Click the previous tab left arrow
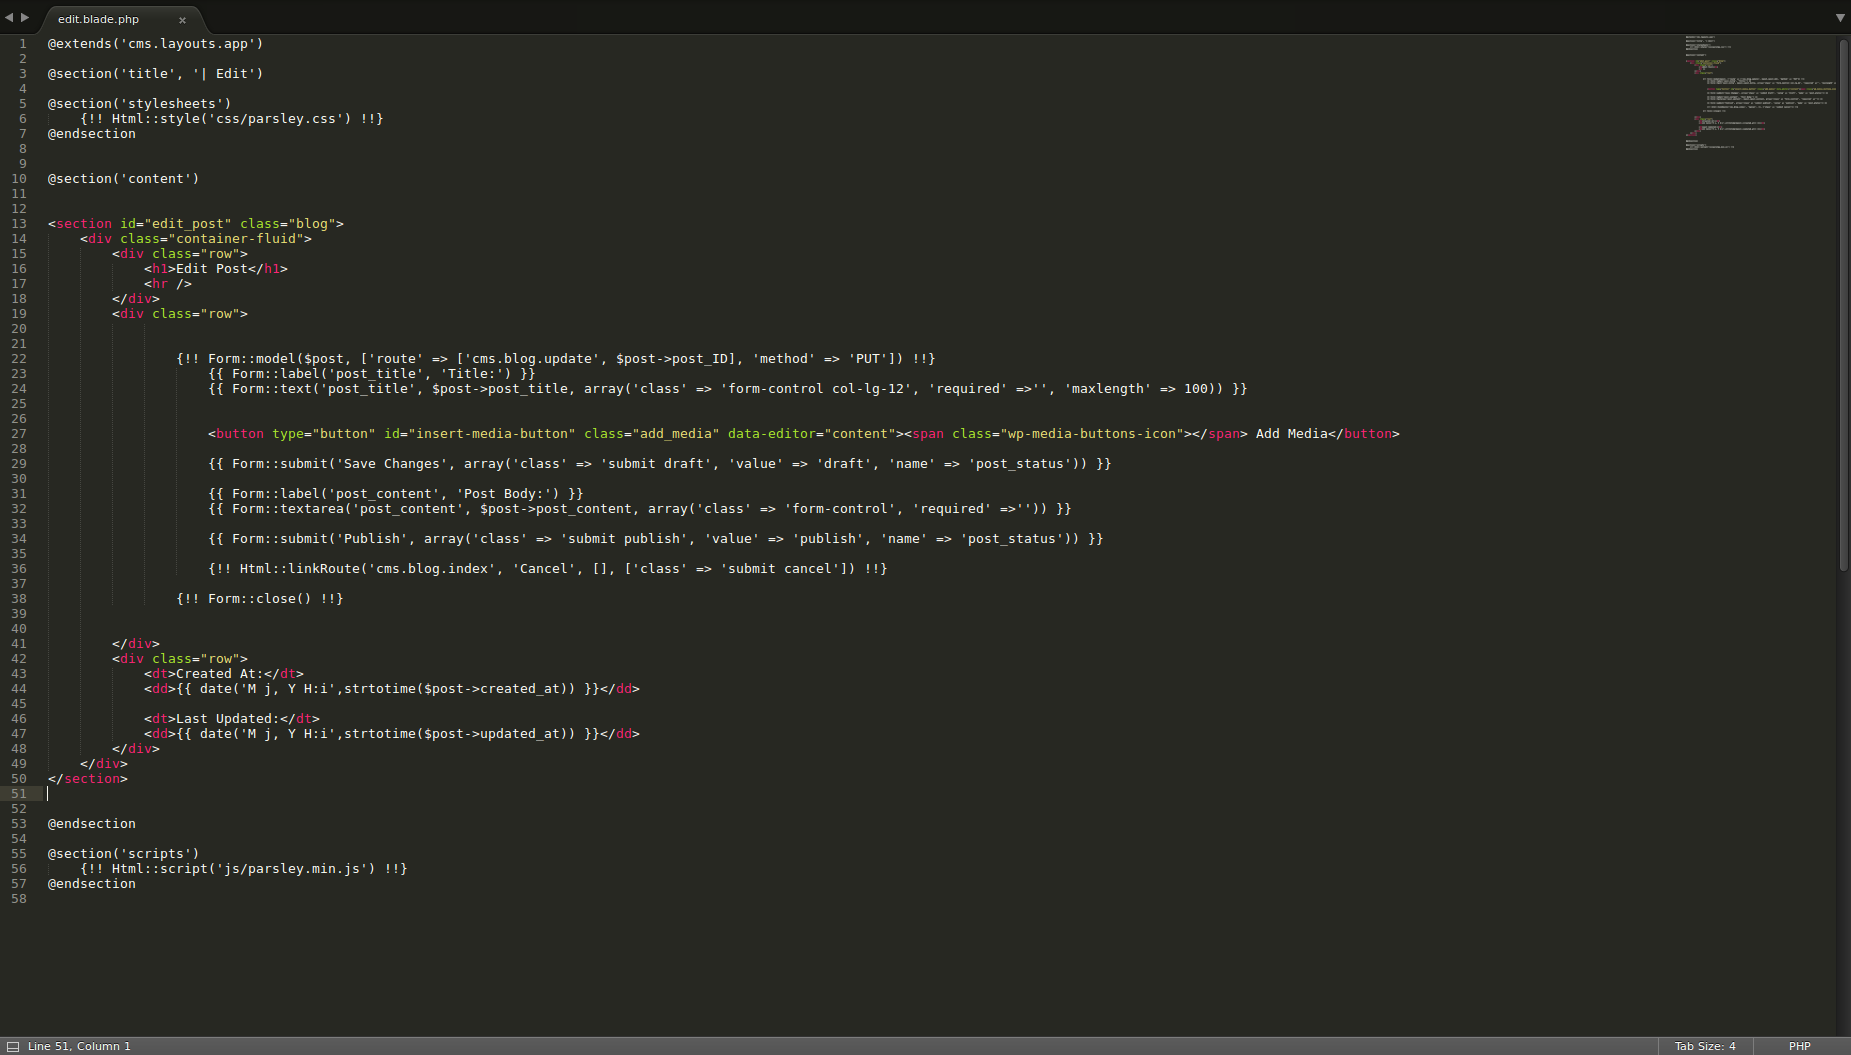Viewport: 1851px width, 1055px height. click(x=9, y=17)
